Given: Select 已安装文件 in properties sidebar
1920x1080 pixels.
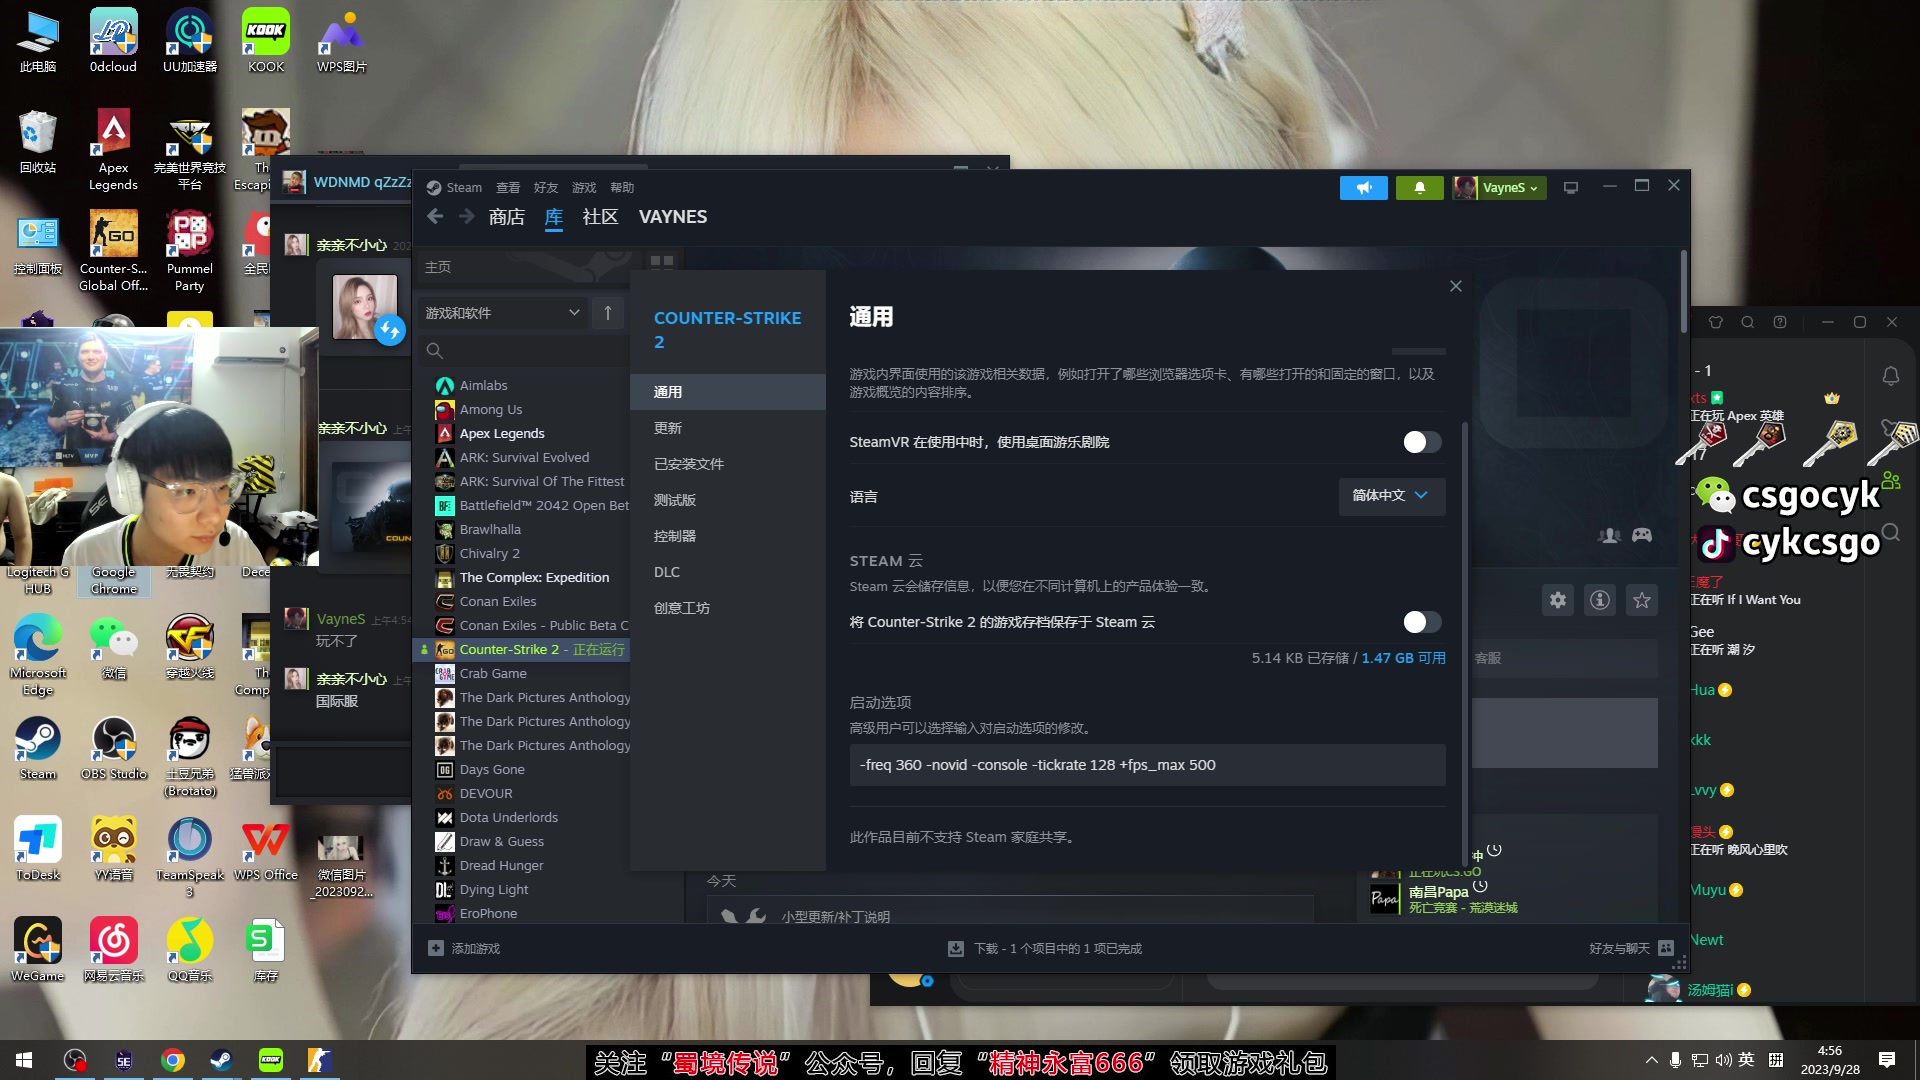Looking at the screenshot, I should pos(728,464).
